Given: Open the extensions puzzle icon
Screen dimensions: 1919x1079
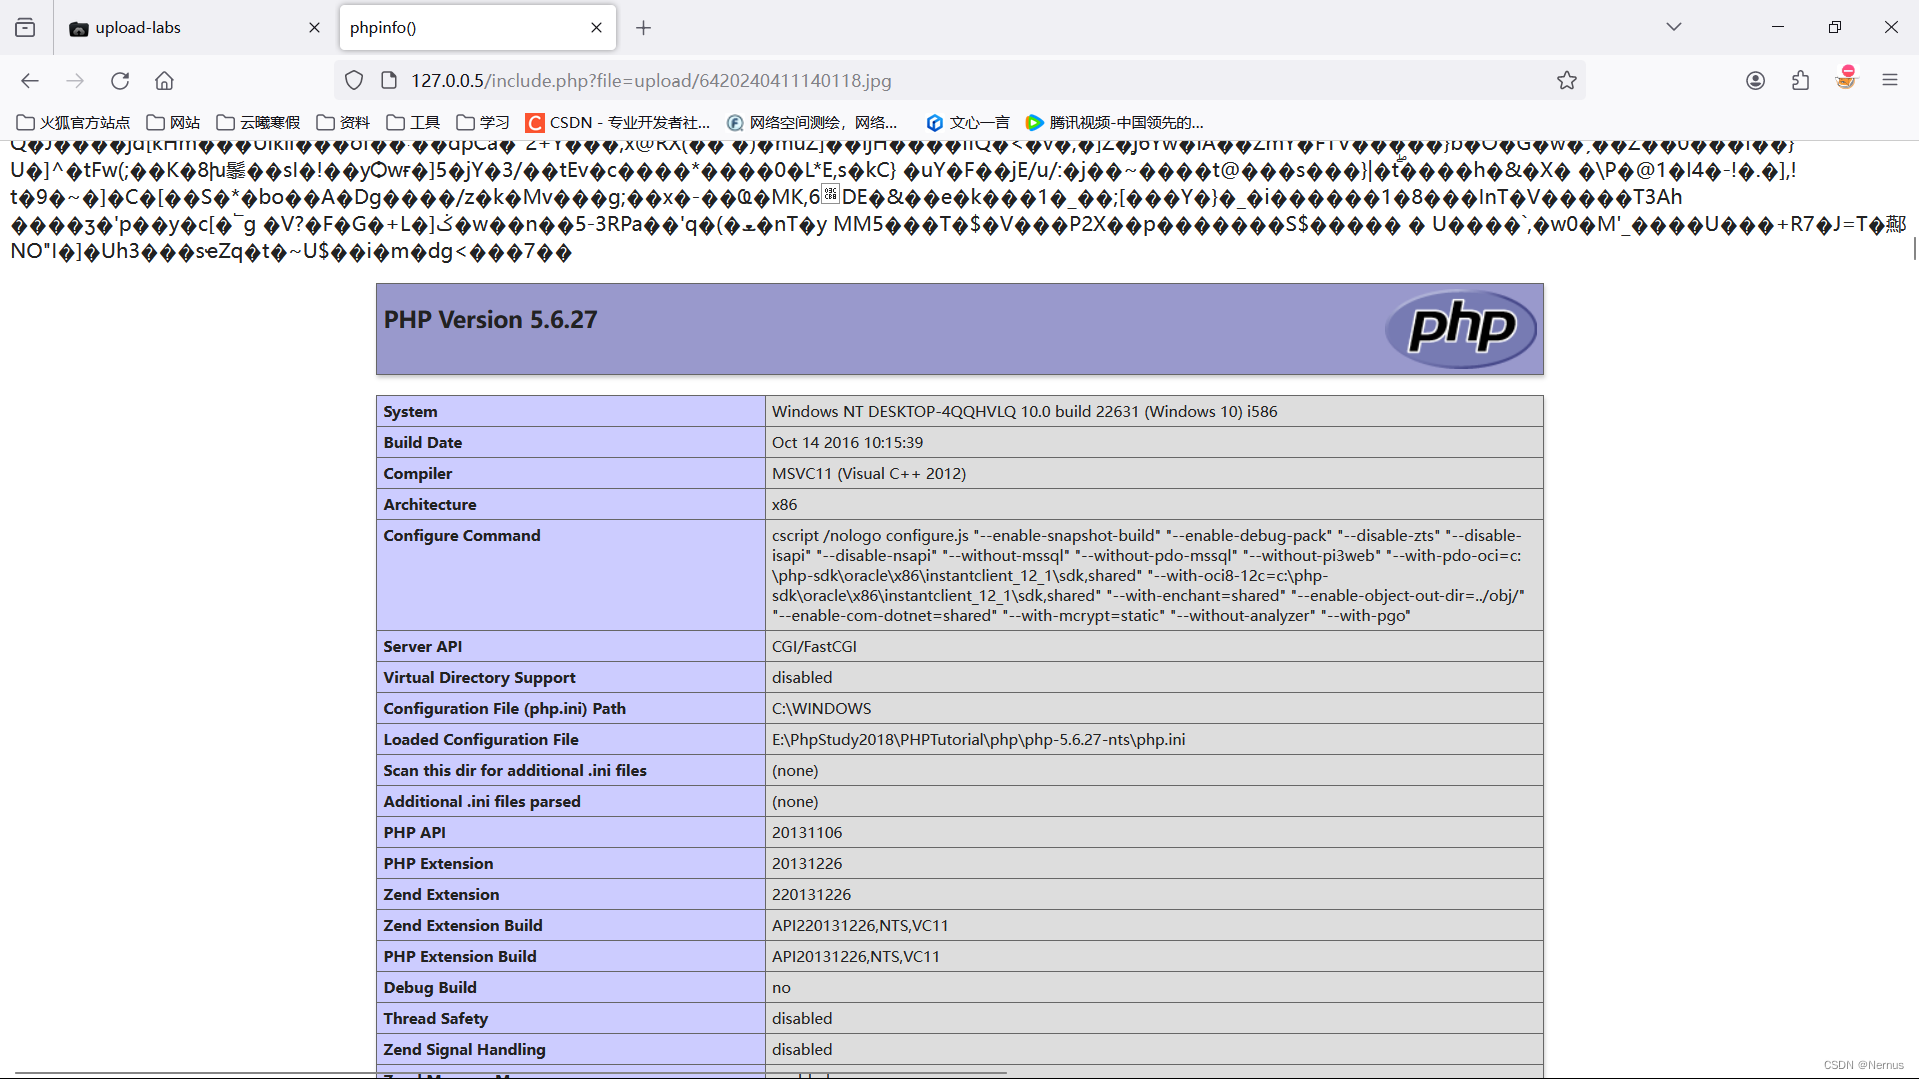Looking at the screenshot, I should coord(1801,81).
